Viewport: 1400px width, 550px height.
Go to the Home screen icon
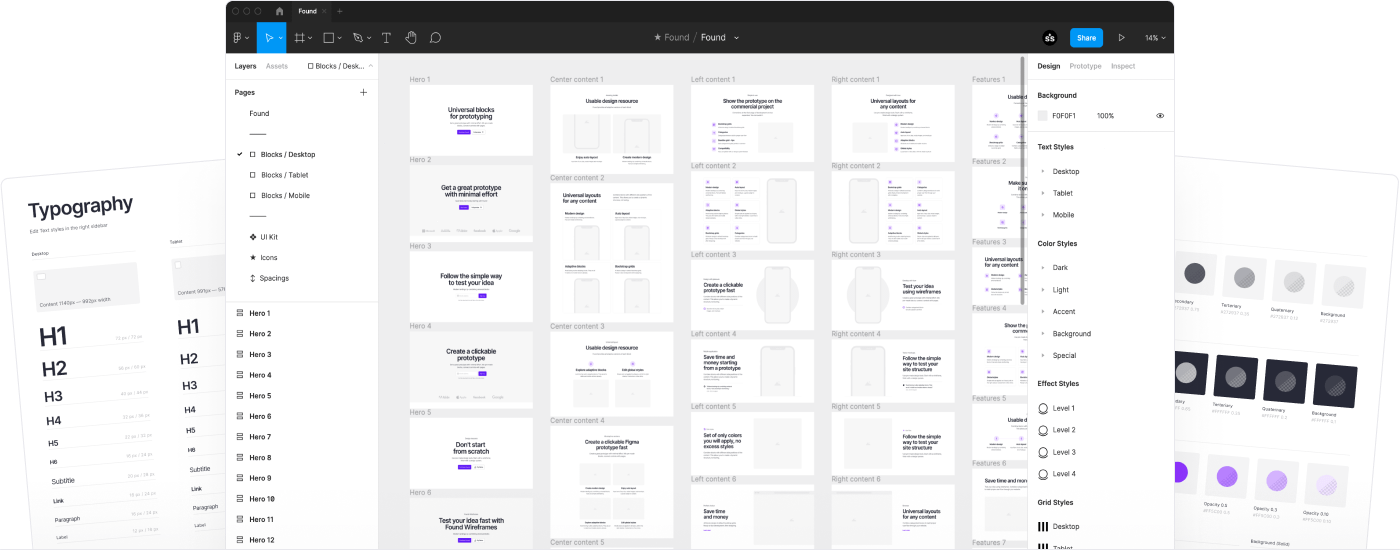(279, 11)
